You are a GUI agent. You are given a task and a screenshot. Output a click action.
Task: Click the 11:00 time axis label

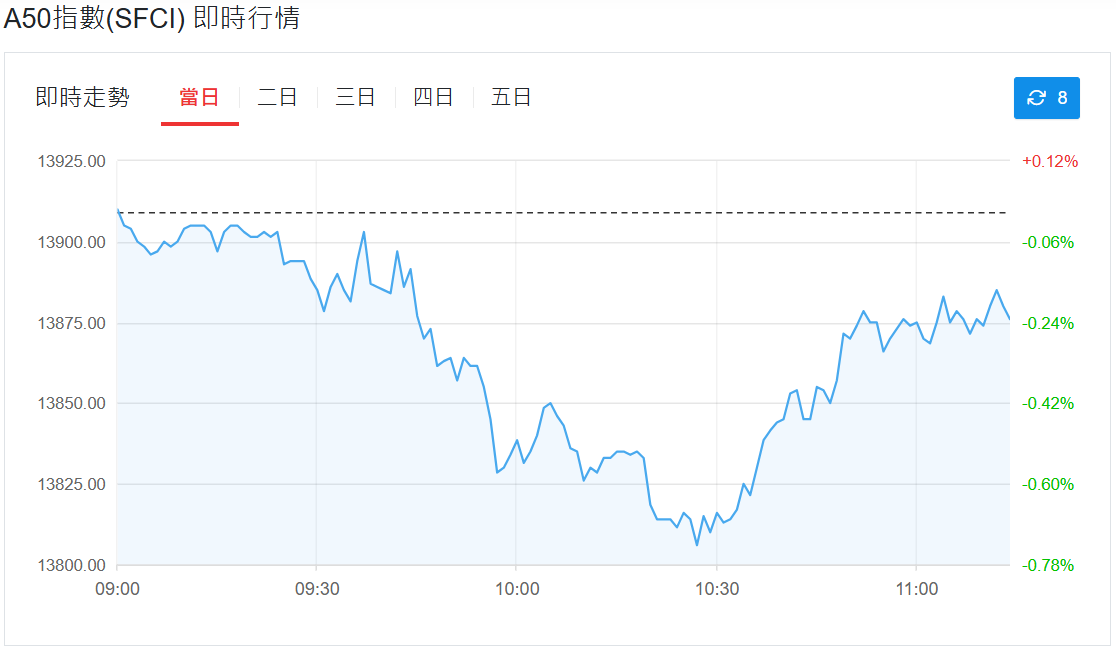click(x=917, y=589)
